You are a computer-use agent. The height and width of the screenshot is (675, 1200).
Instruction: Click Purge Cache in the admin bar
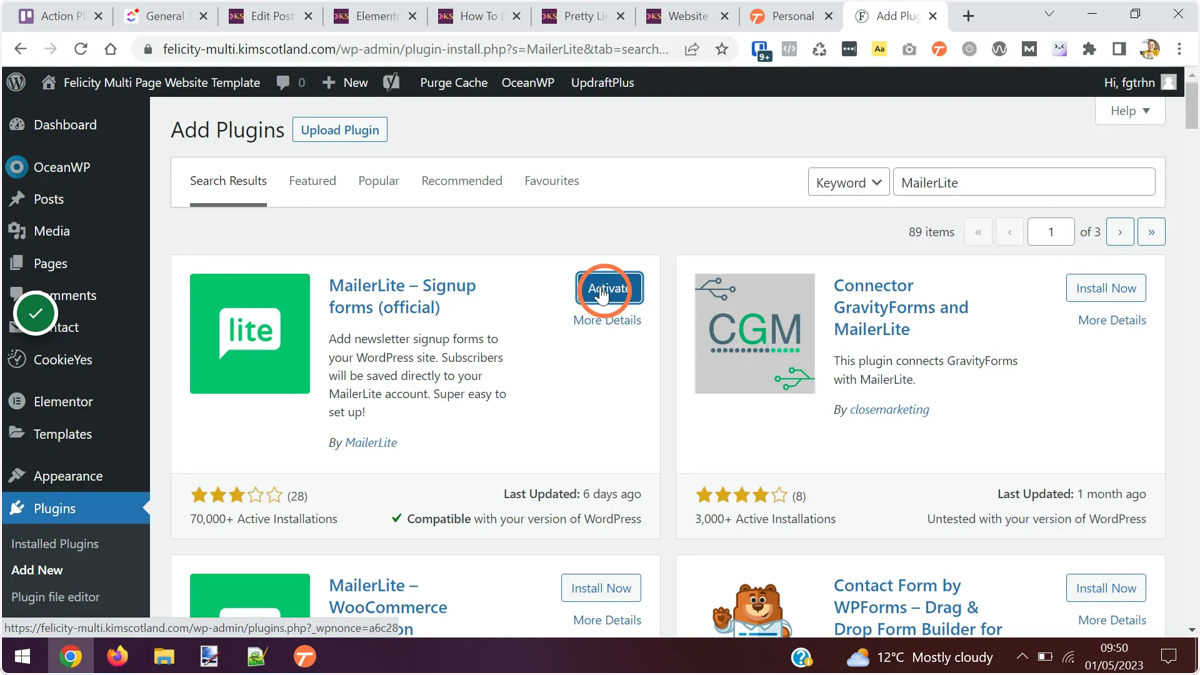pos(454,82)
